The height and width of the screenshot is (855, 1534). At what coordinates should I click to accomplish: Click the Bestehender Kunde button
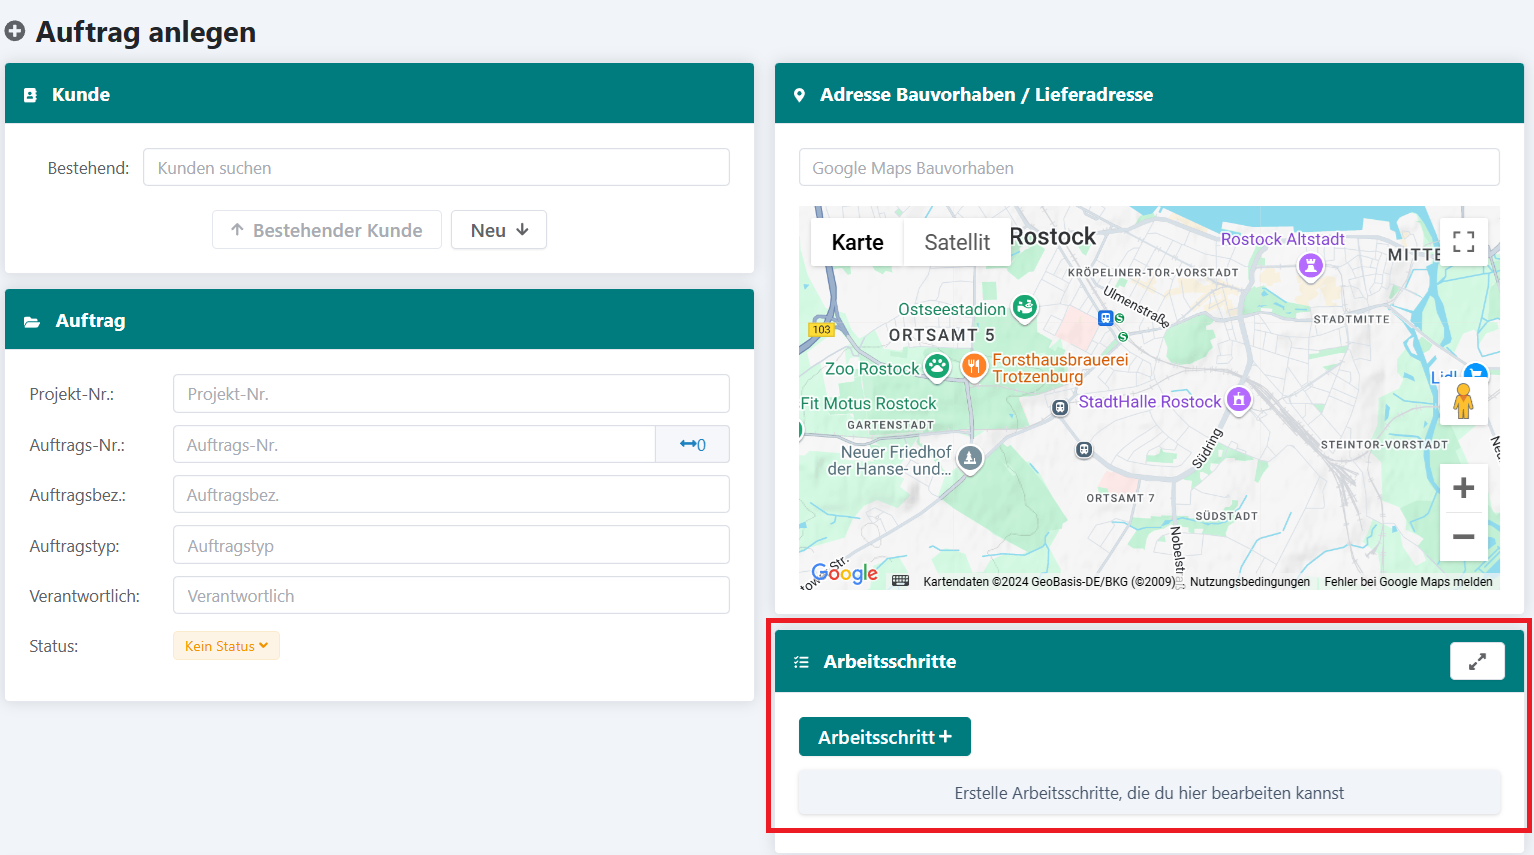click(326, 230)
